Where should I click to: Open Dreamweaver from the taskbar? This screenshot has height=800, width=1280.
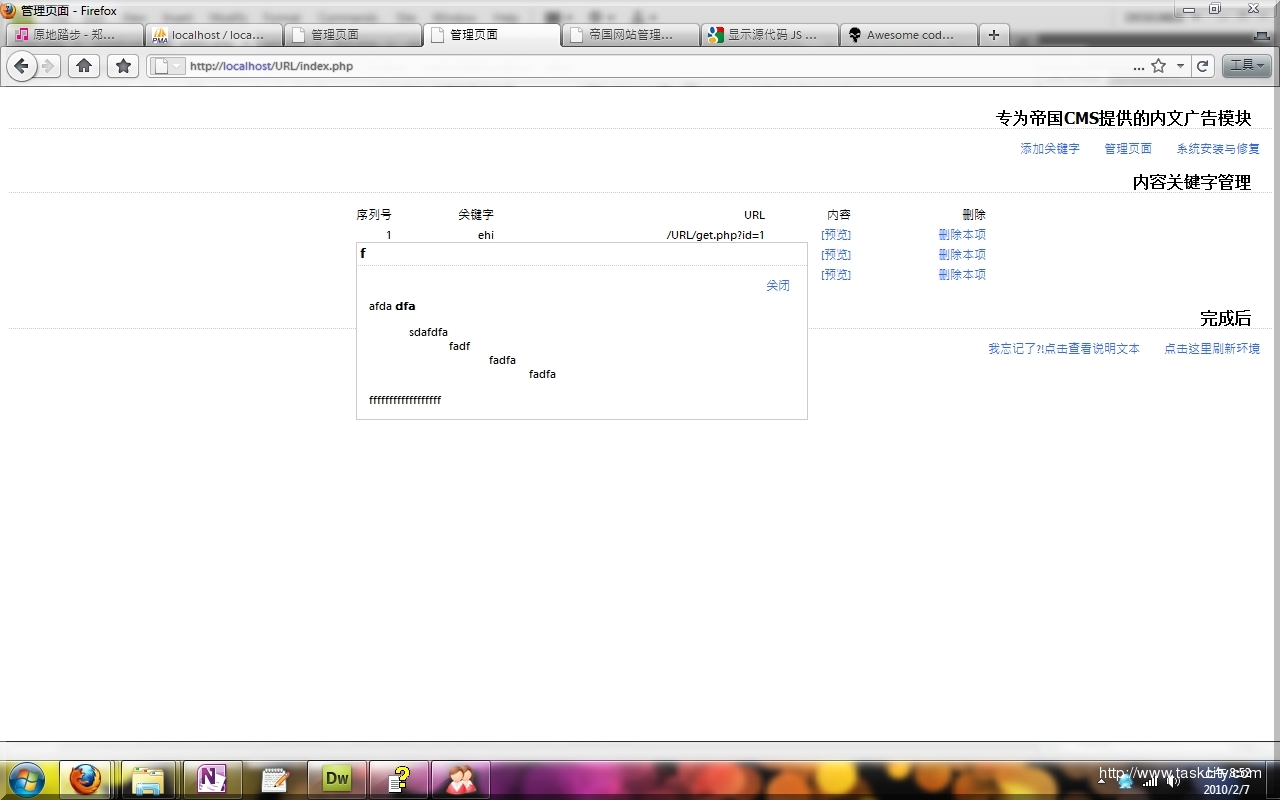[337, 779]
